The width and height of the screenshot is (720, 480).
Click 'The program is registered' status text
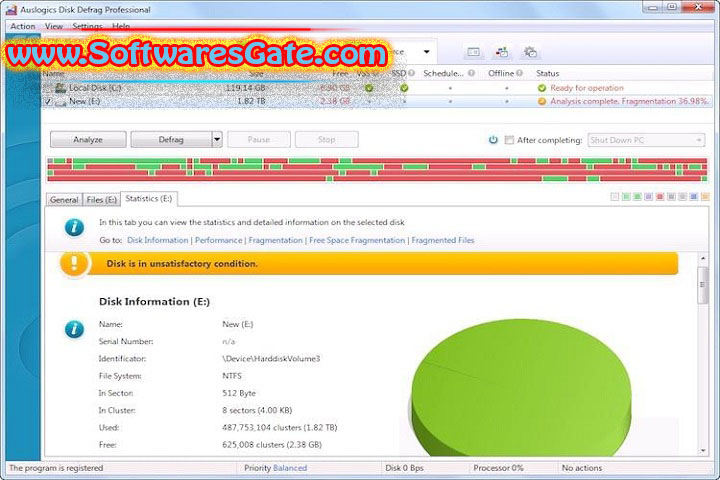[x=56, y=468]
